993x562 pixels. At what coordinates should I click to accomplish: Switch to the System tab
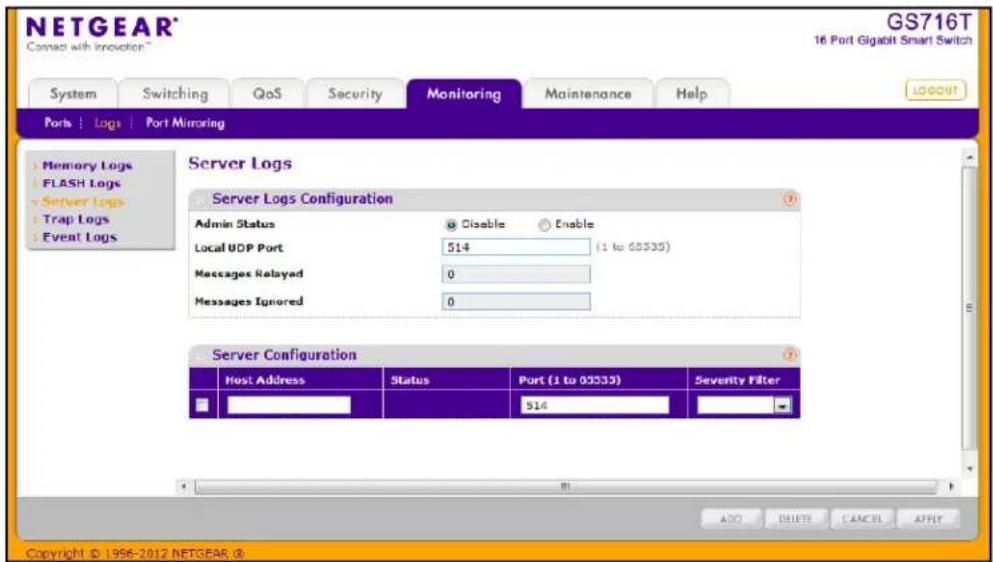point(73,94)
